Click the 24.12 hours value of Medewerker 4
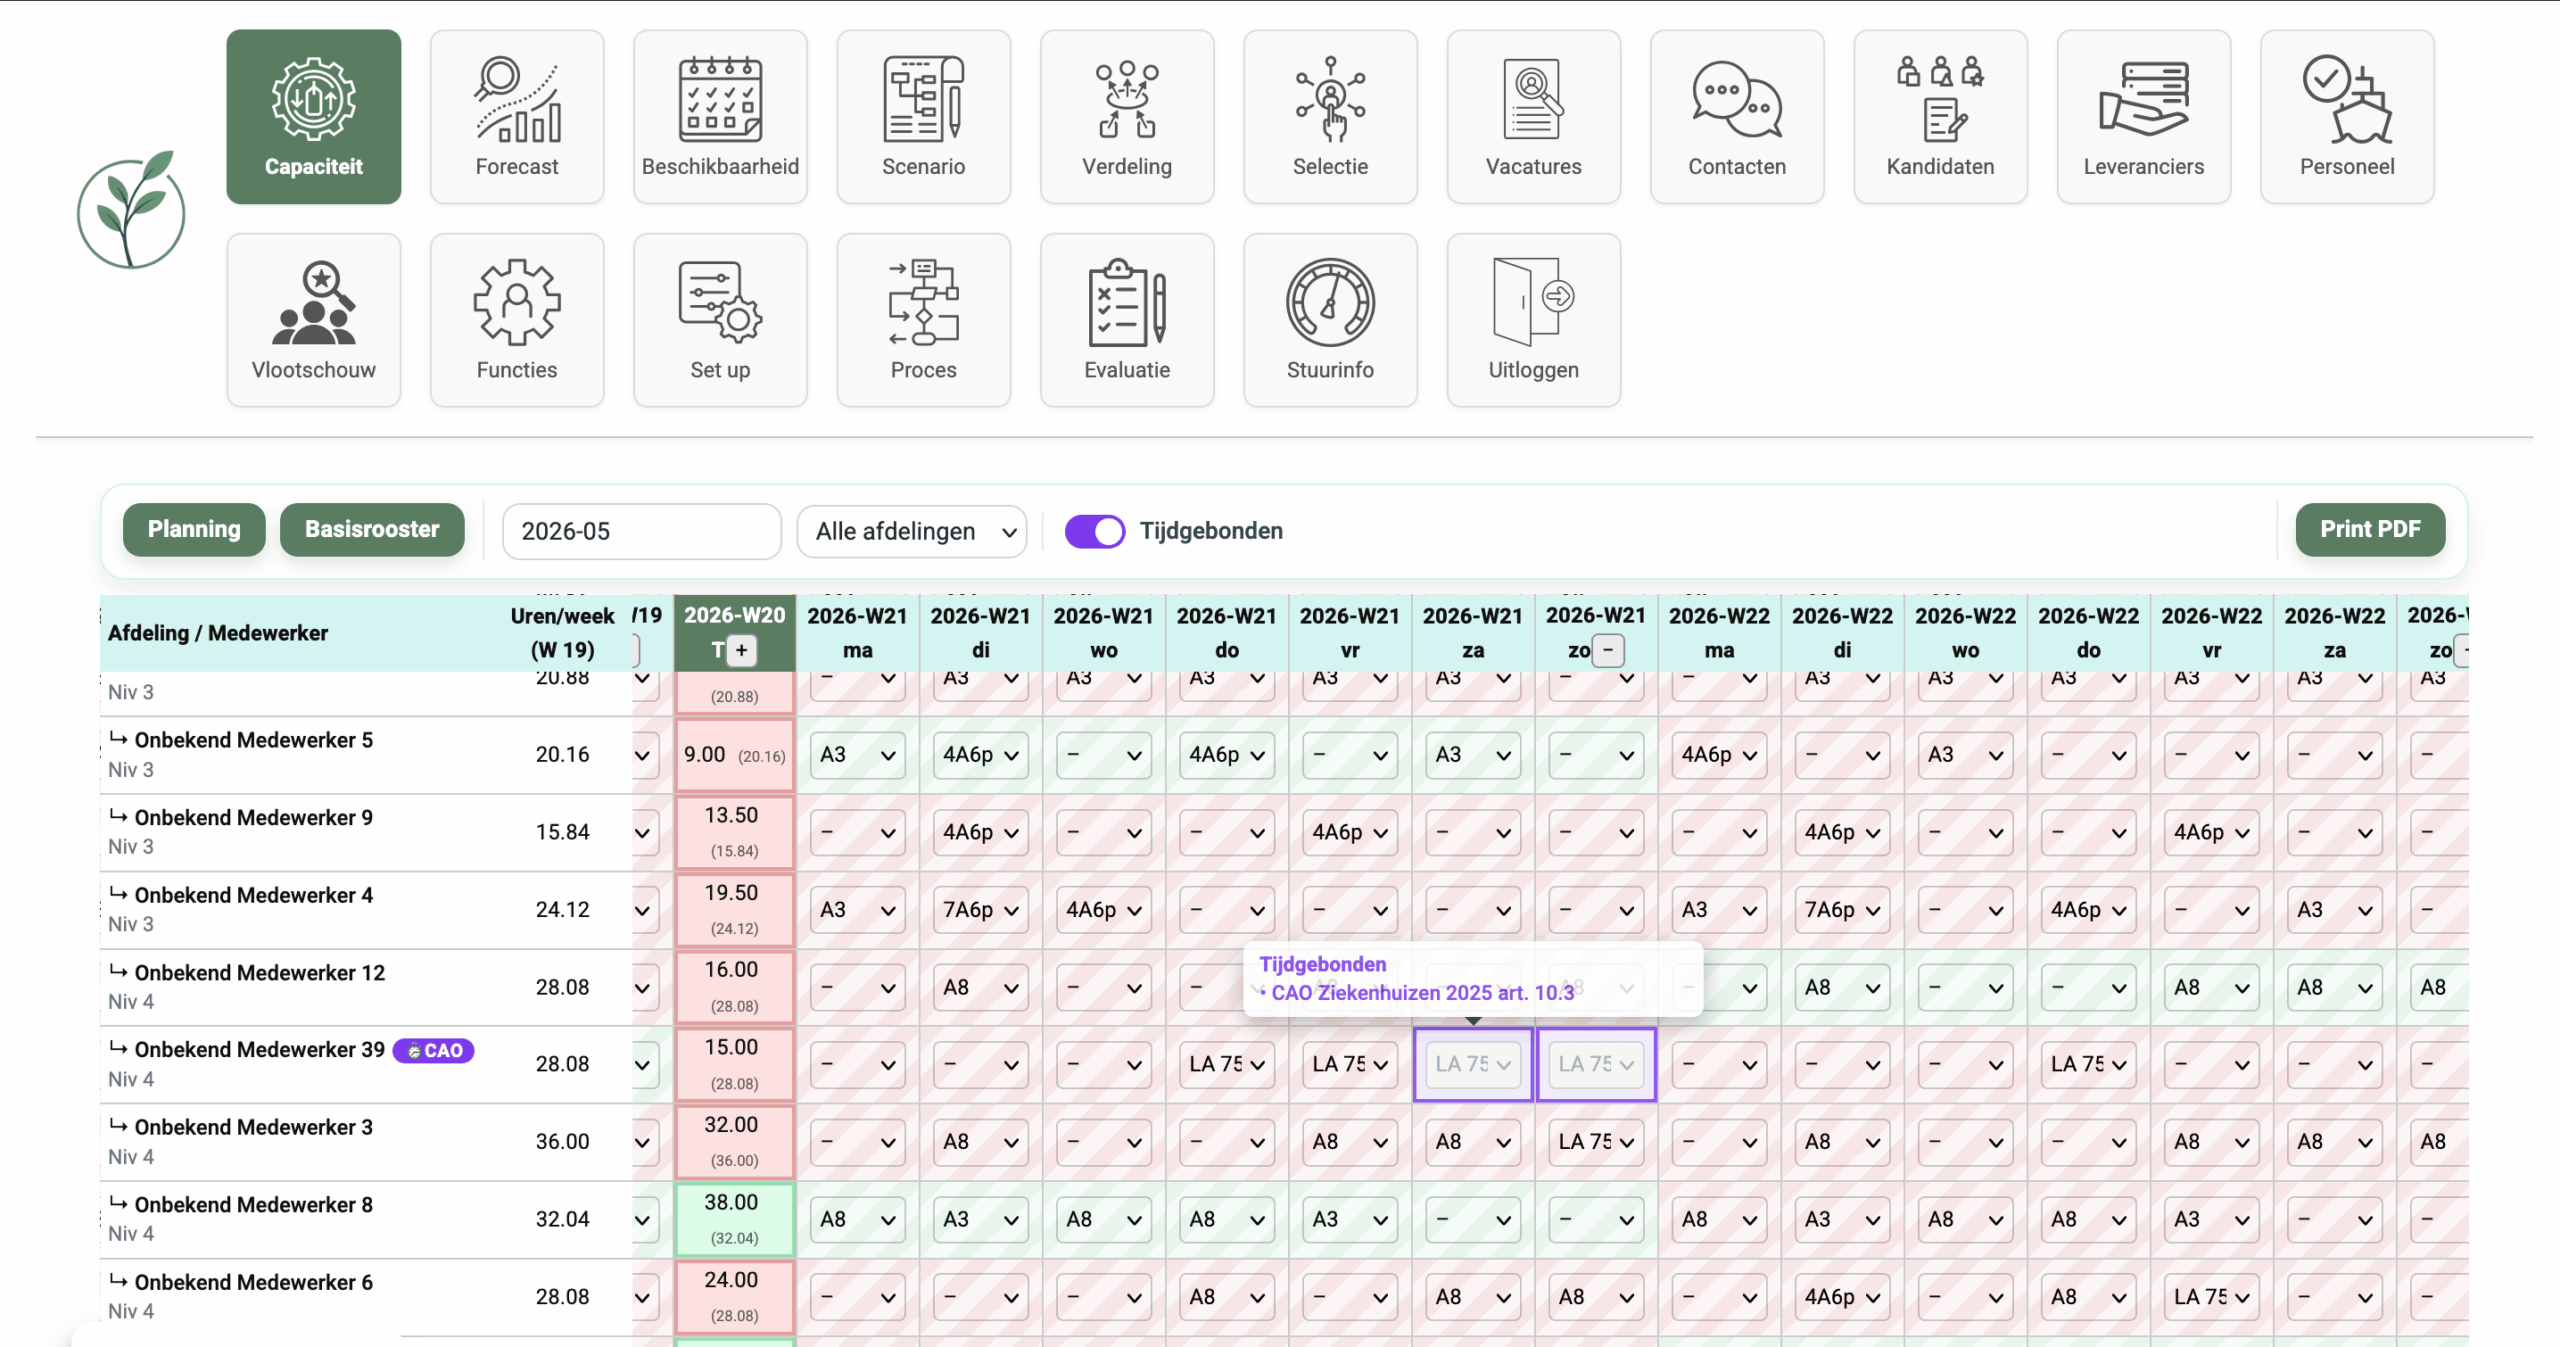This screenshot has width=2560, height=1347. click(x=562, y=910)
